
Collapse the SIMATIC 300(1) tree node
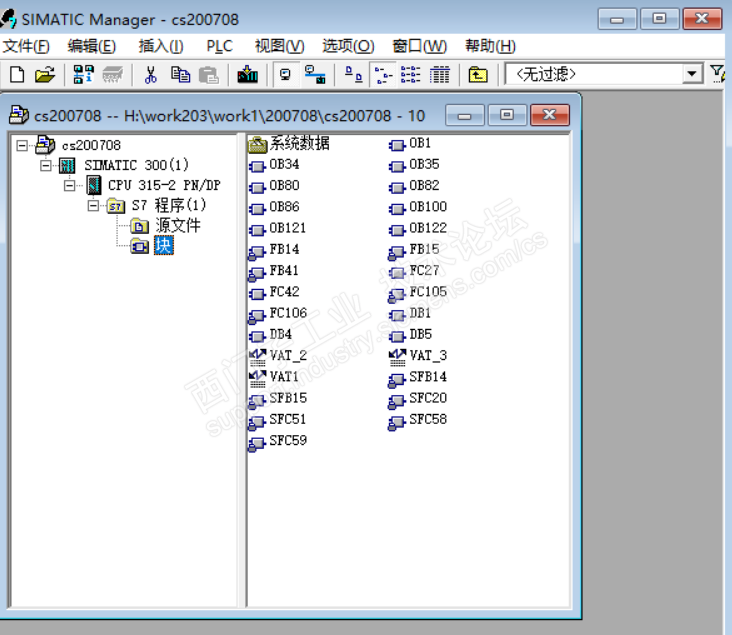tap(45, 165)
